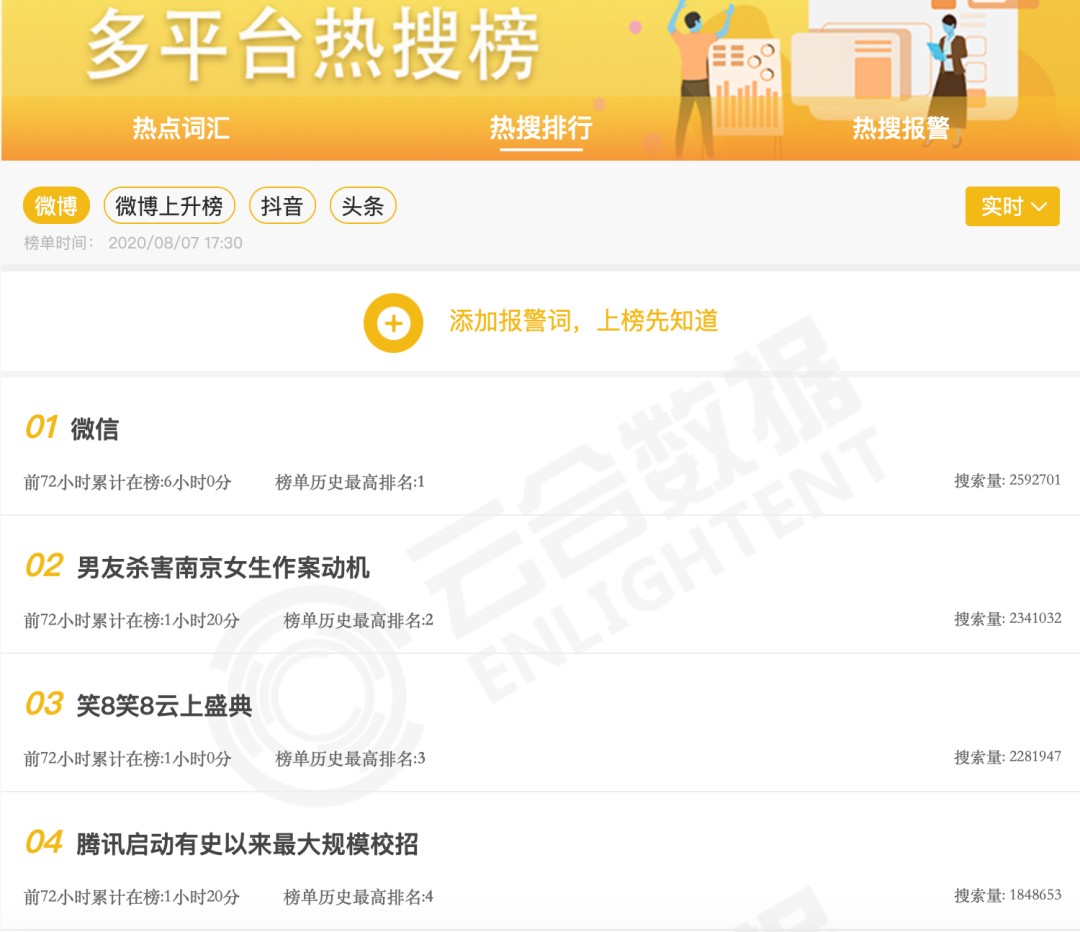Select the 微博 platform filter
1080x932 pixels.
click(x=56, y=205)
